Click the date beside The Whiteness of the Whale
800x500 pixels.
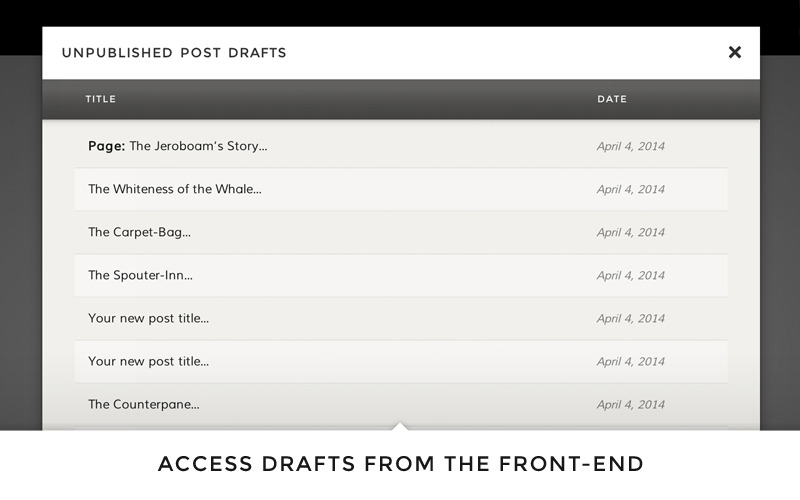[630, 189]
